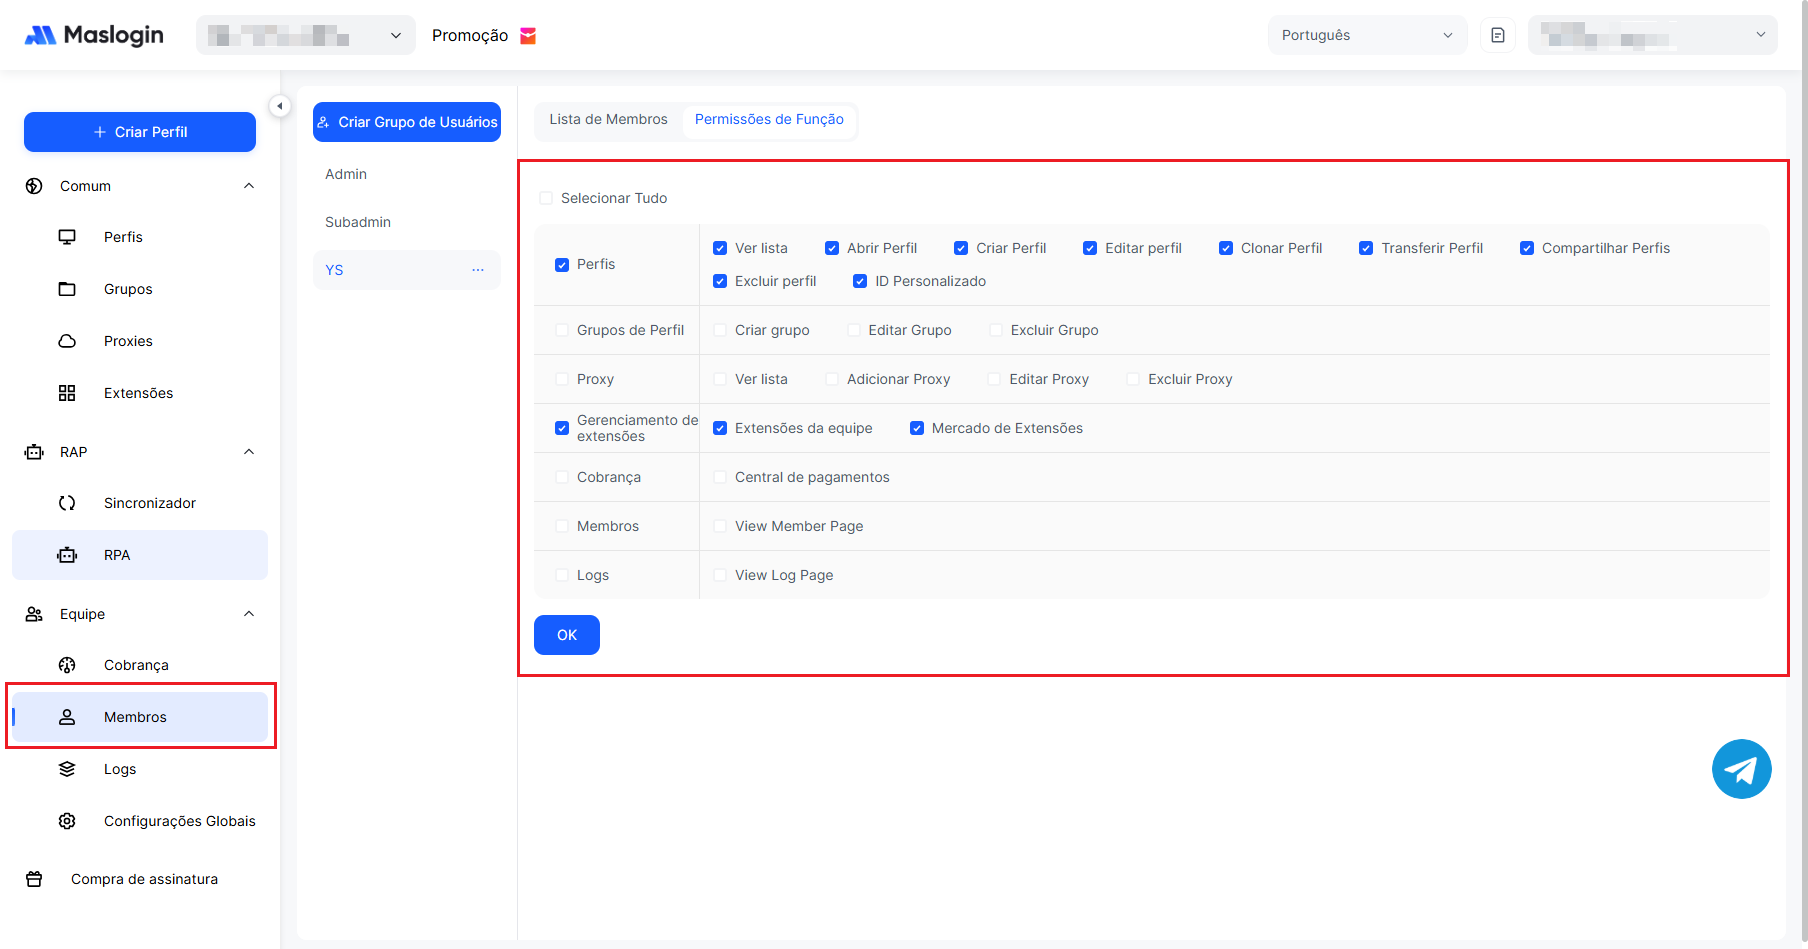Check the Selecionar Tudo checkbox
The image size is (1808, 949).
pyautogui.click(x=546, y=198)
